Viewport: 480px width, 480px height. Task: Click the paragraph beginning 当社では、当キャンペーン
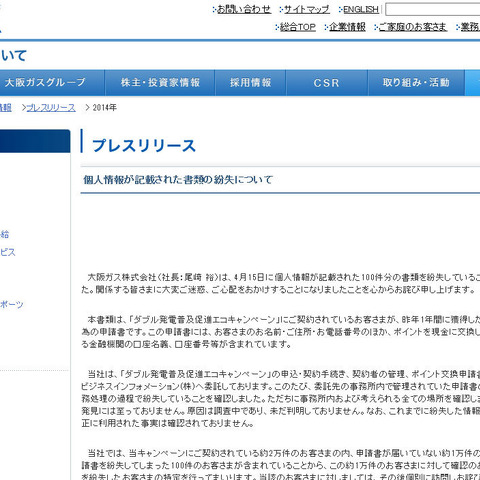tap(281, 465)
